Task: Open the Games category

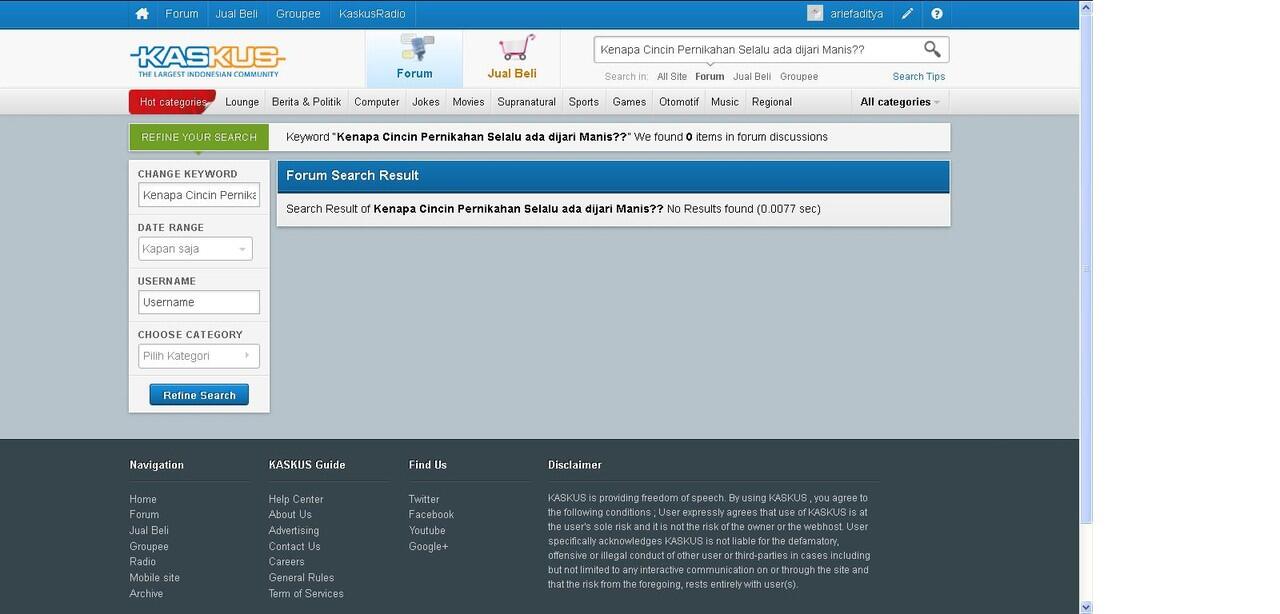Action: tap(629, 102)
